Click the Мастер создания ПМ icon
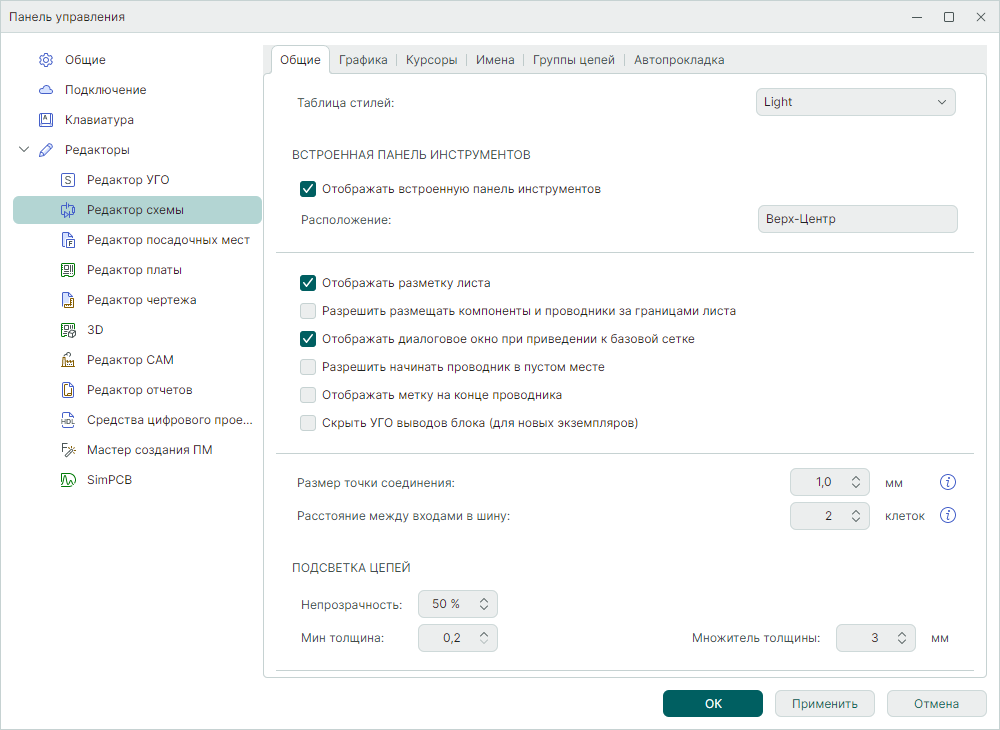This screenshot has width=1000, height=730. point(68,450)
